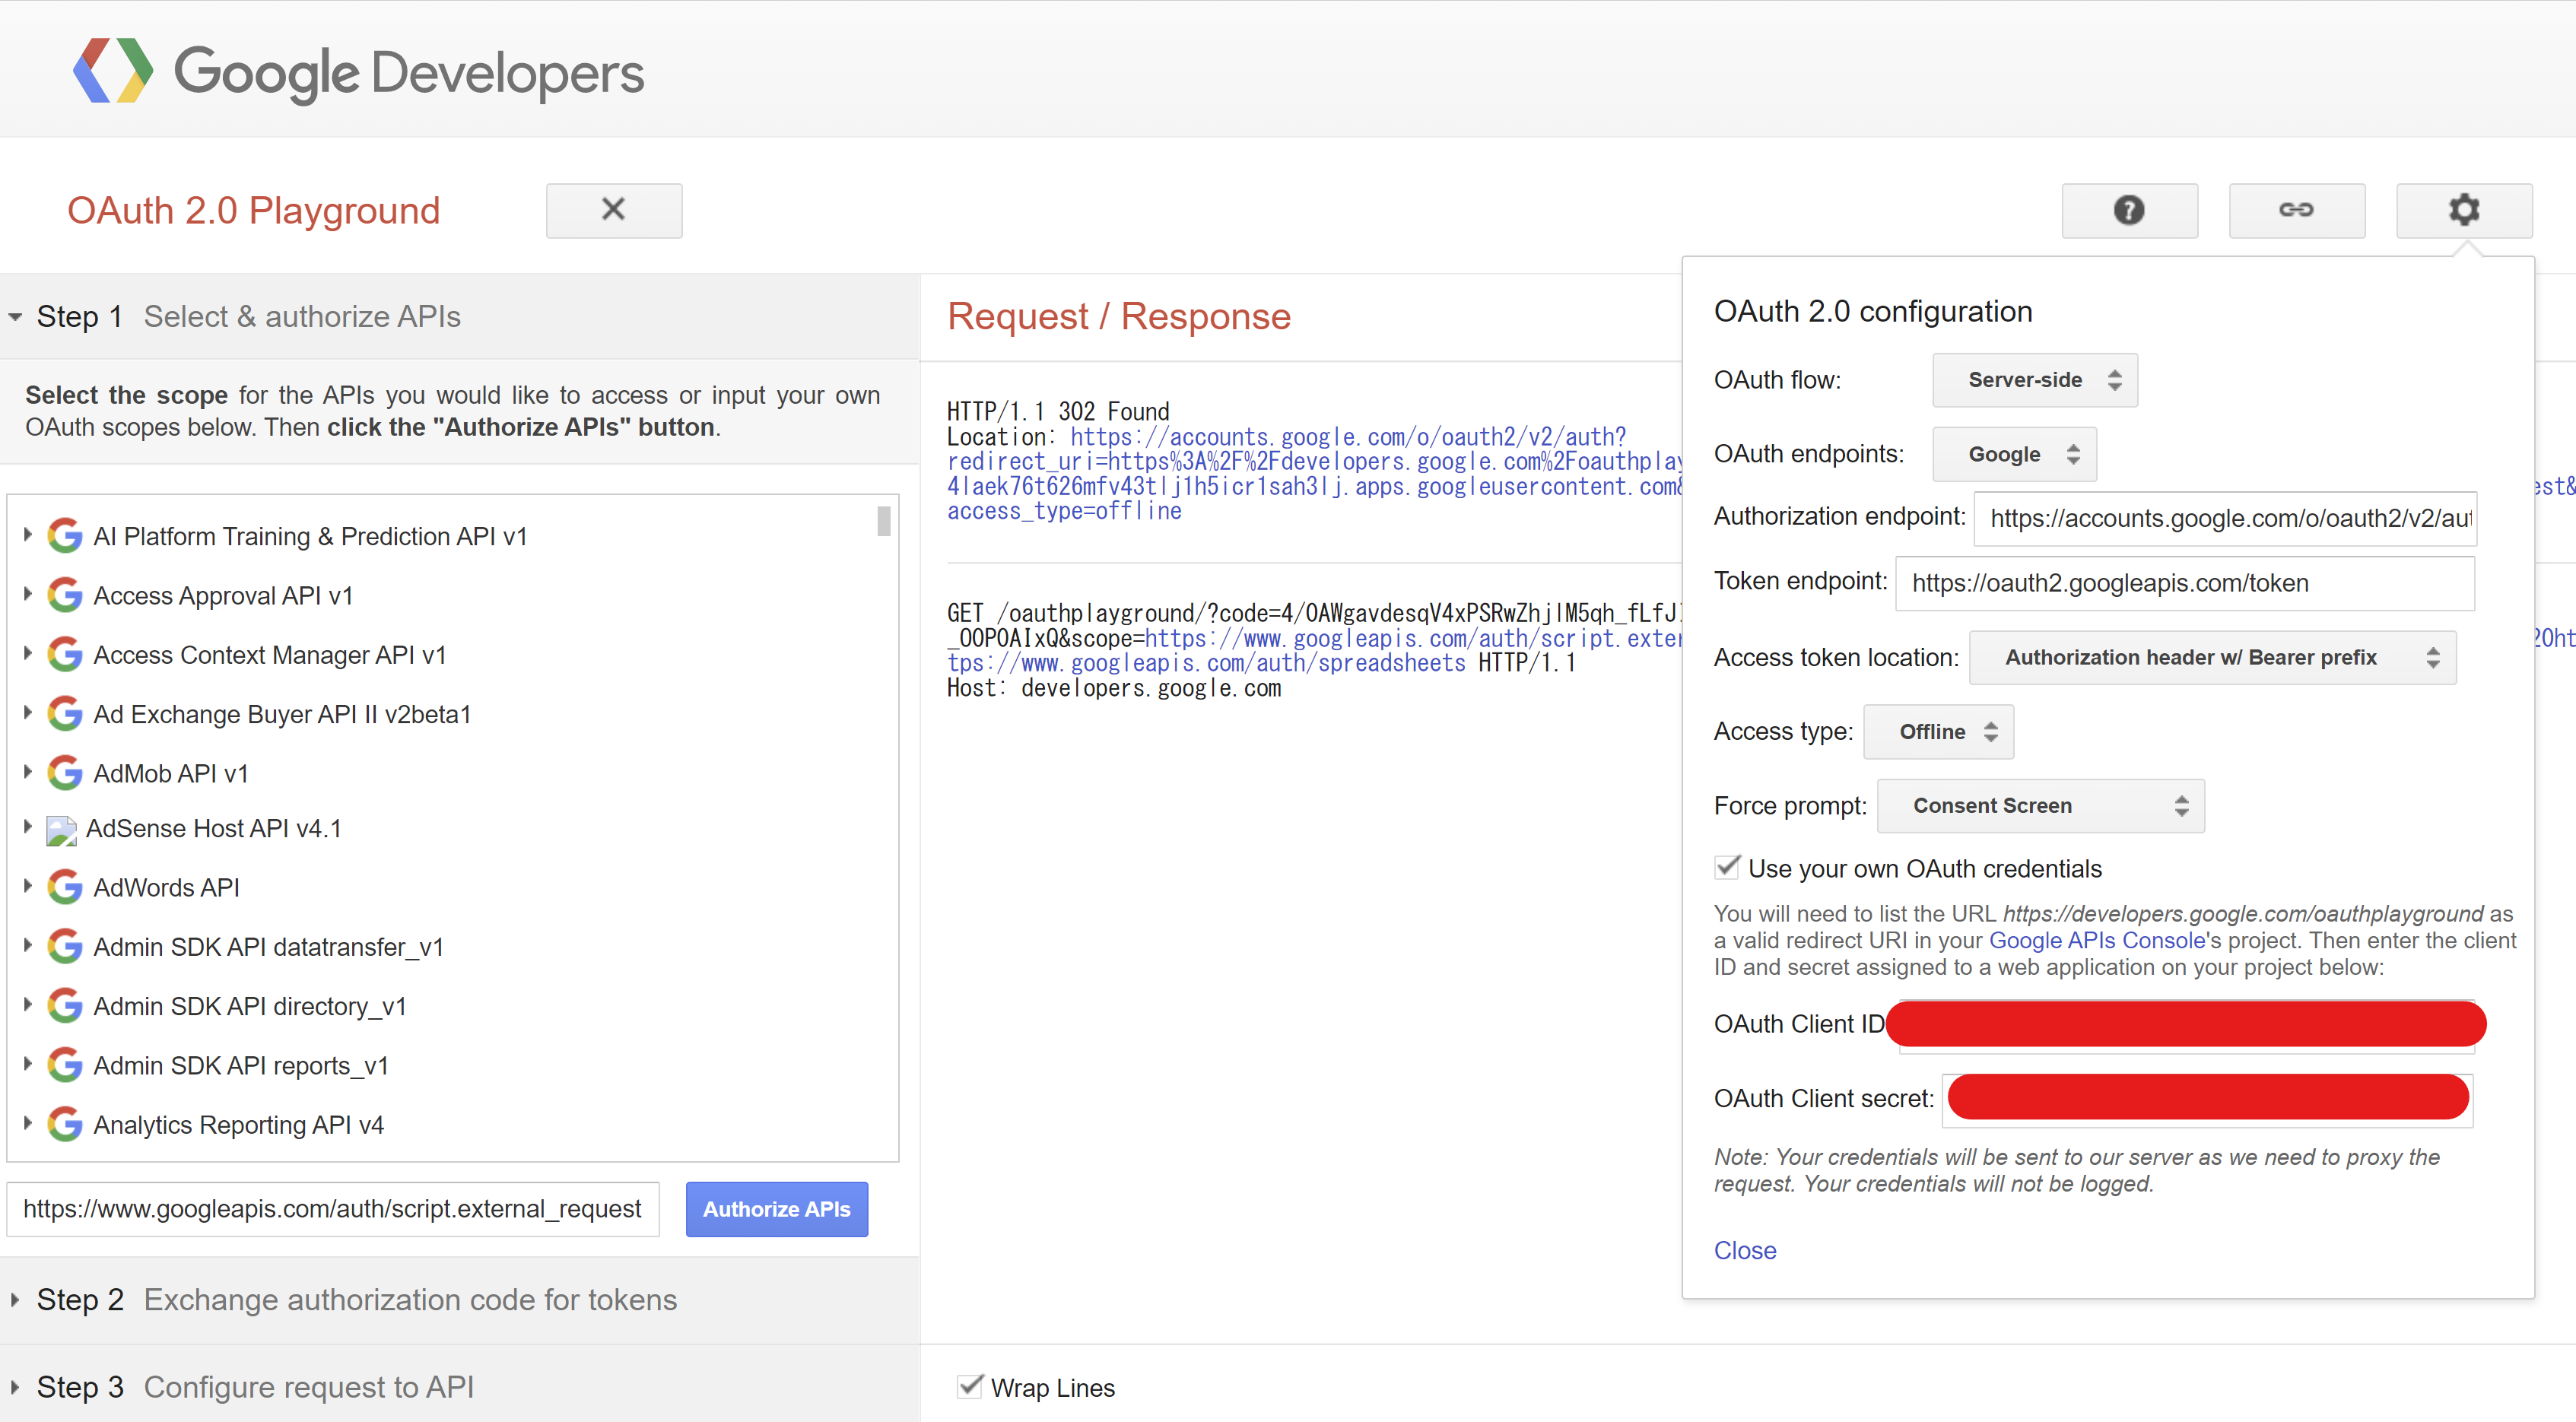Click the Google icon beside Access Approval API v1

pos(64,594)
